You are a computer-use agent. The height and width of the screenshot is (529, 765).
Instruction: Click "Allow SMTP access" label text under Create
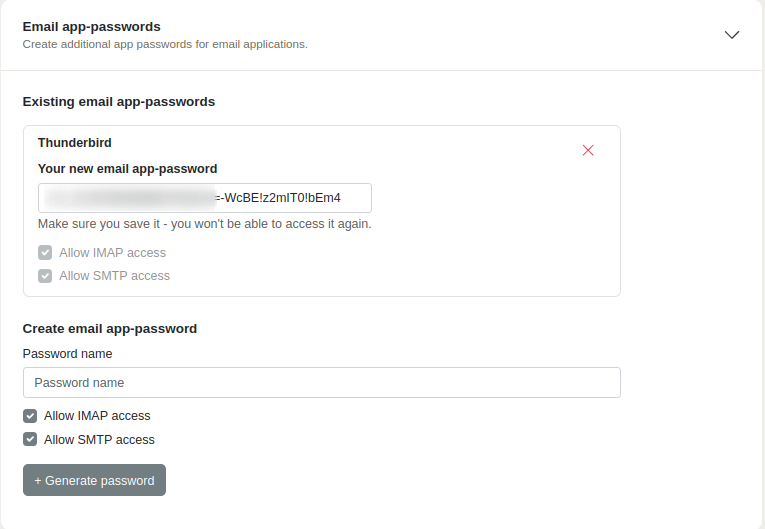click(x=99, y=440)
